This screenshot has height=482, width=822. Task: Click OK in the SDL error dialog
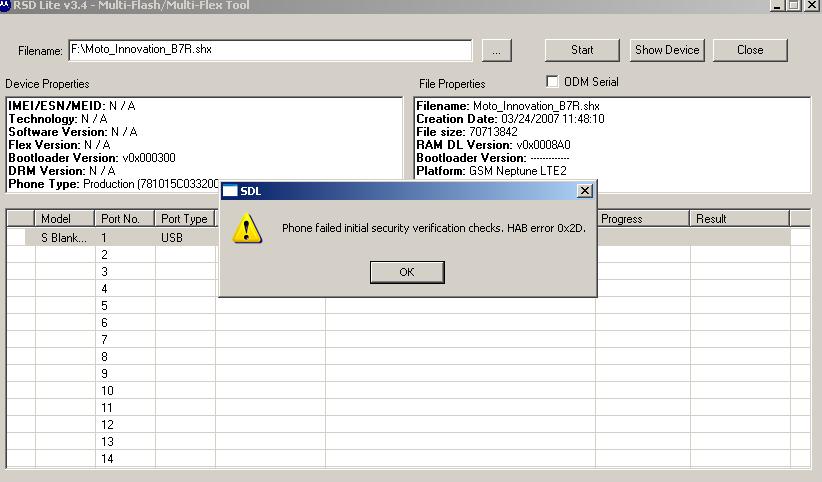pos(407,272)
